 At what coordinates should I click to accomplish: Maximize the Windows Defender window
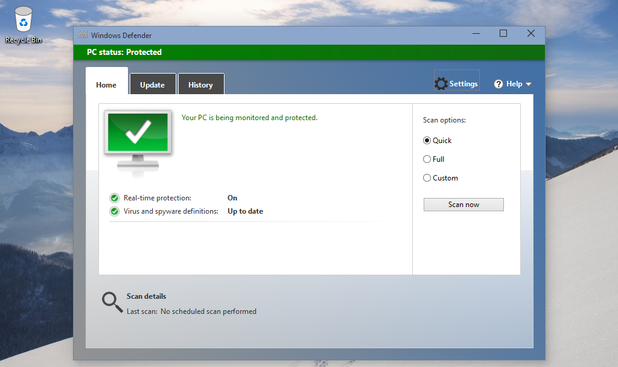click(x=503, y=34)
